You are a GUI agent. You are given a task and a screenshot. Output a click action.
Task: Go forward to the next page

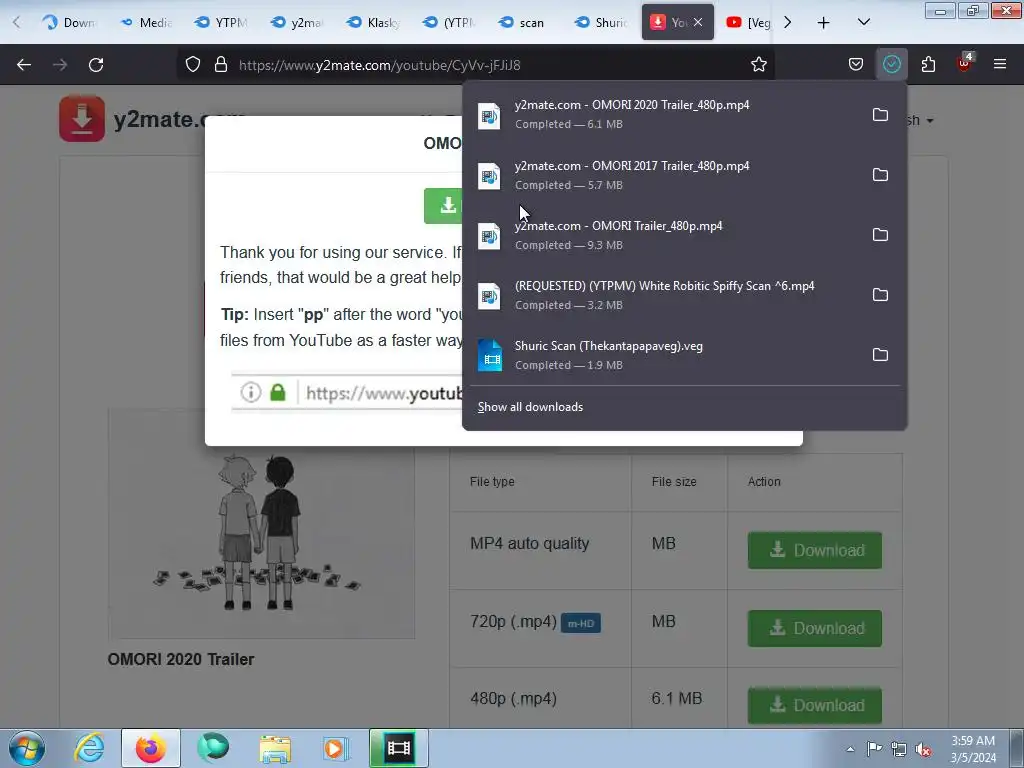coord(60,64)
